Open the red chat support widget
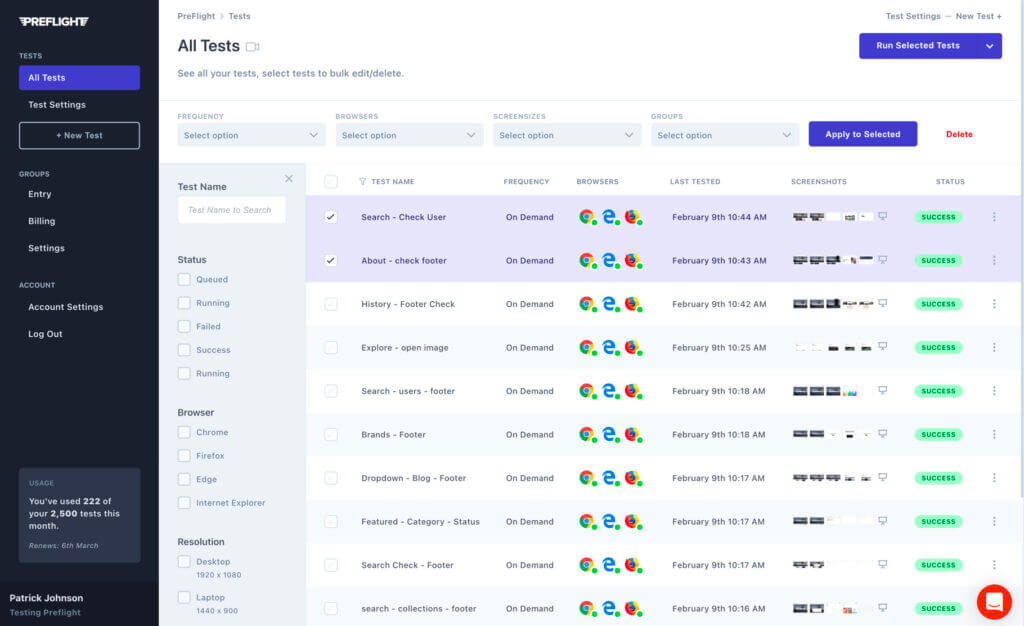The width and height of the screenshot is (1024, 626). tap(994, 602)
